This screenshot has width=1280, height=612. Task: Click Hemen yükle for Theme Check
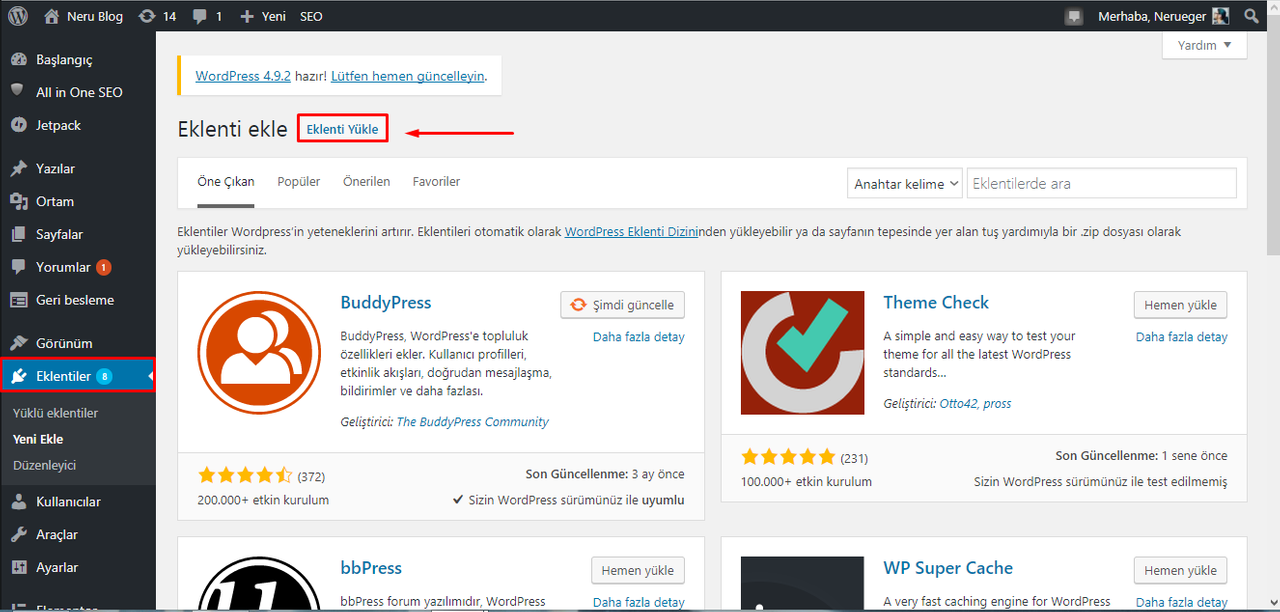pos(1180,305)
